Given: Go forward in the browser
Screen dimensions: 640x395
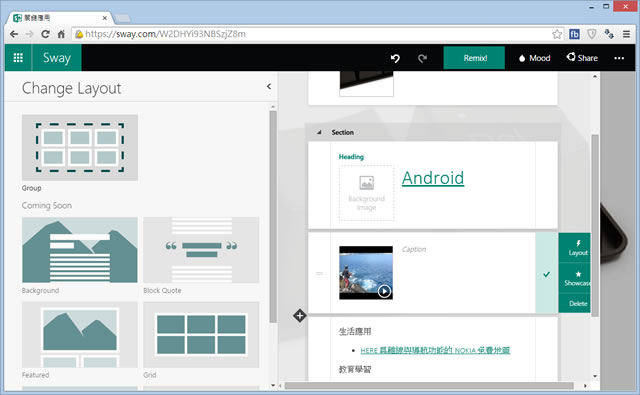Looking at the screenshot, I should [x=29, y=34].
